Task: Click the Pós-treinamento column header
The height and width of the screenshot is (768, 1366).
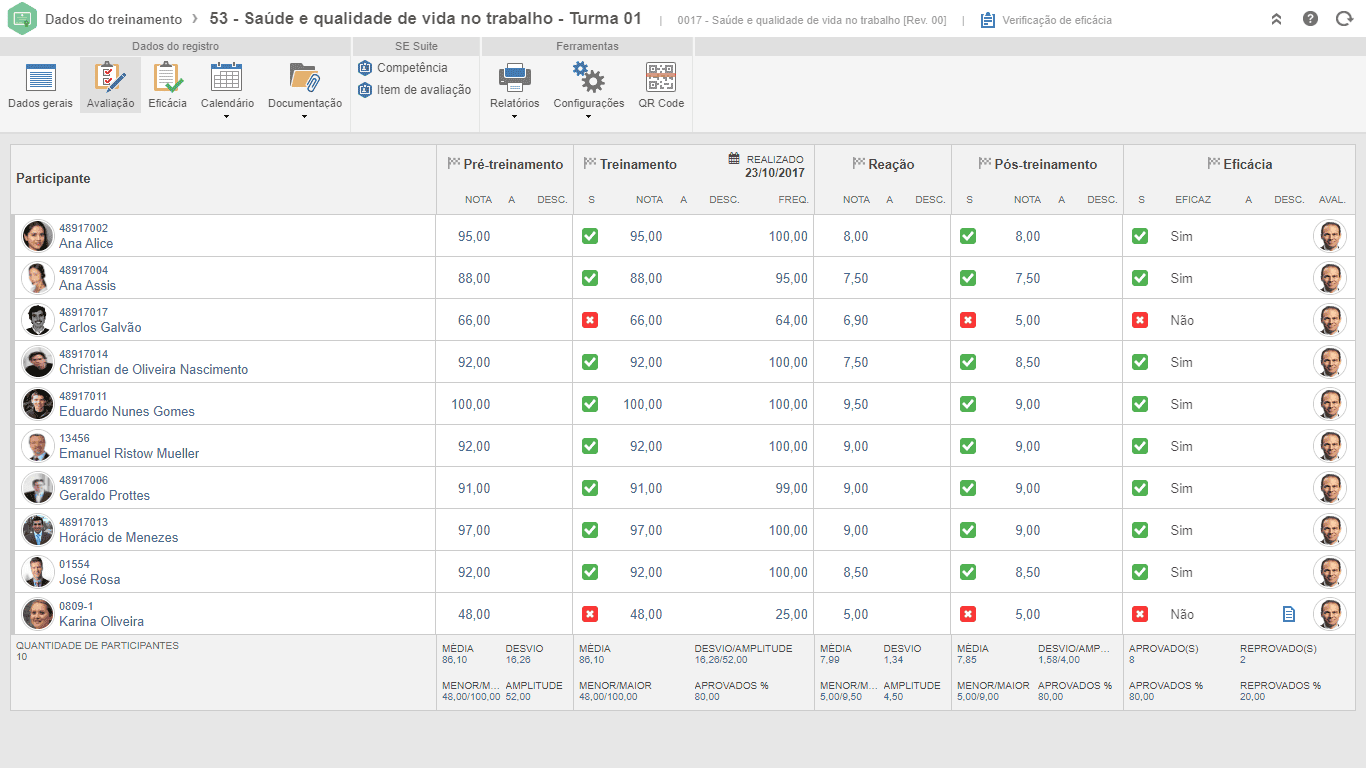Action: [1046, 164]
